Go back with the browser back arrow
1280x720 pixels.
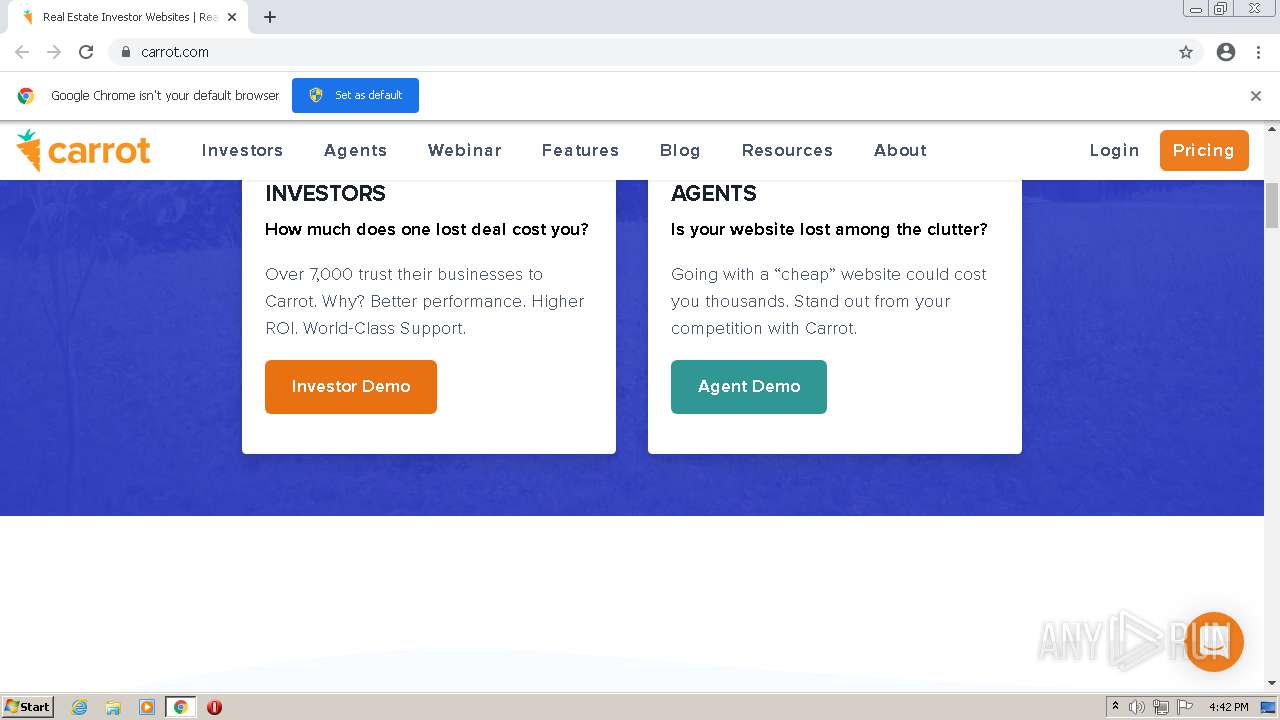(x=22, y=52)
